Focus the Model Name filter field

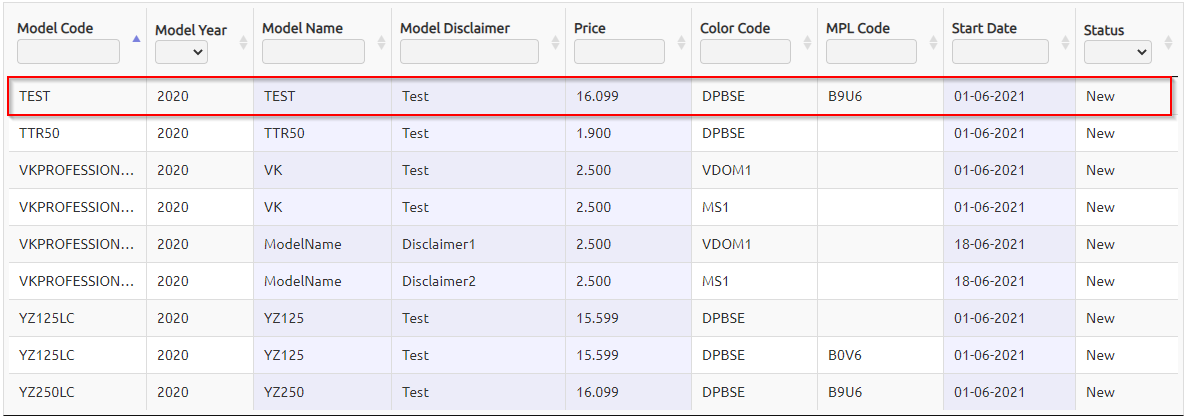(313, 52)
